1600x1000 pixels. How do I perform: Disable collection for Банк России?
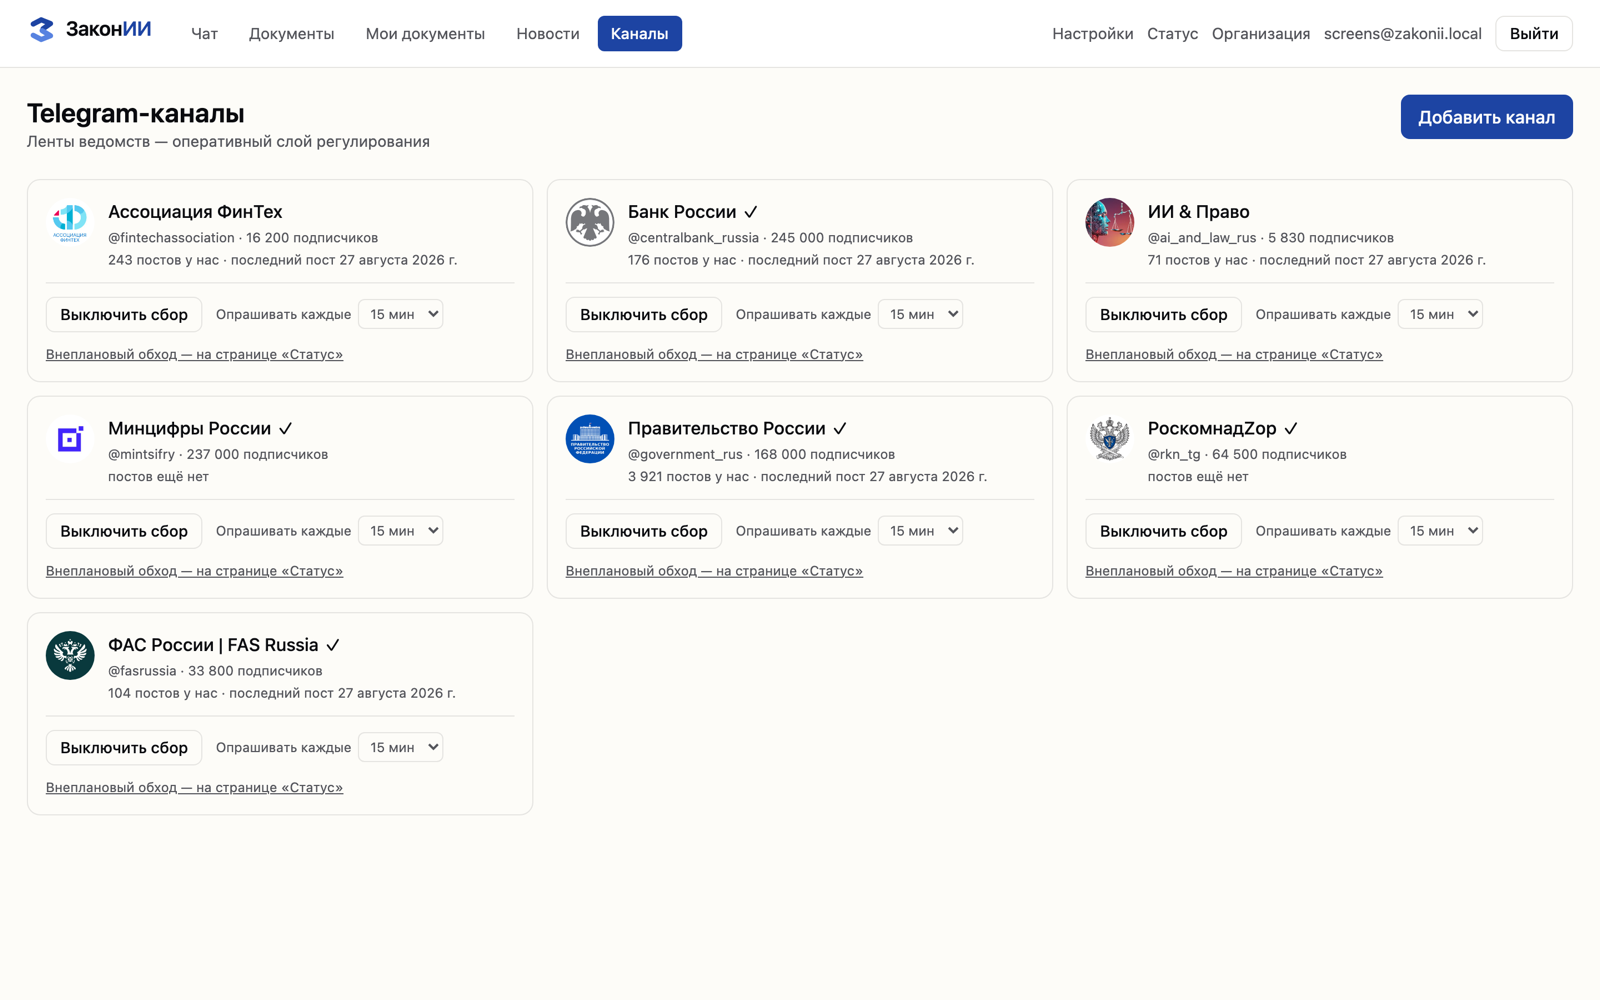coord(644,314)
